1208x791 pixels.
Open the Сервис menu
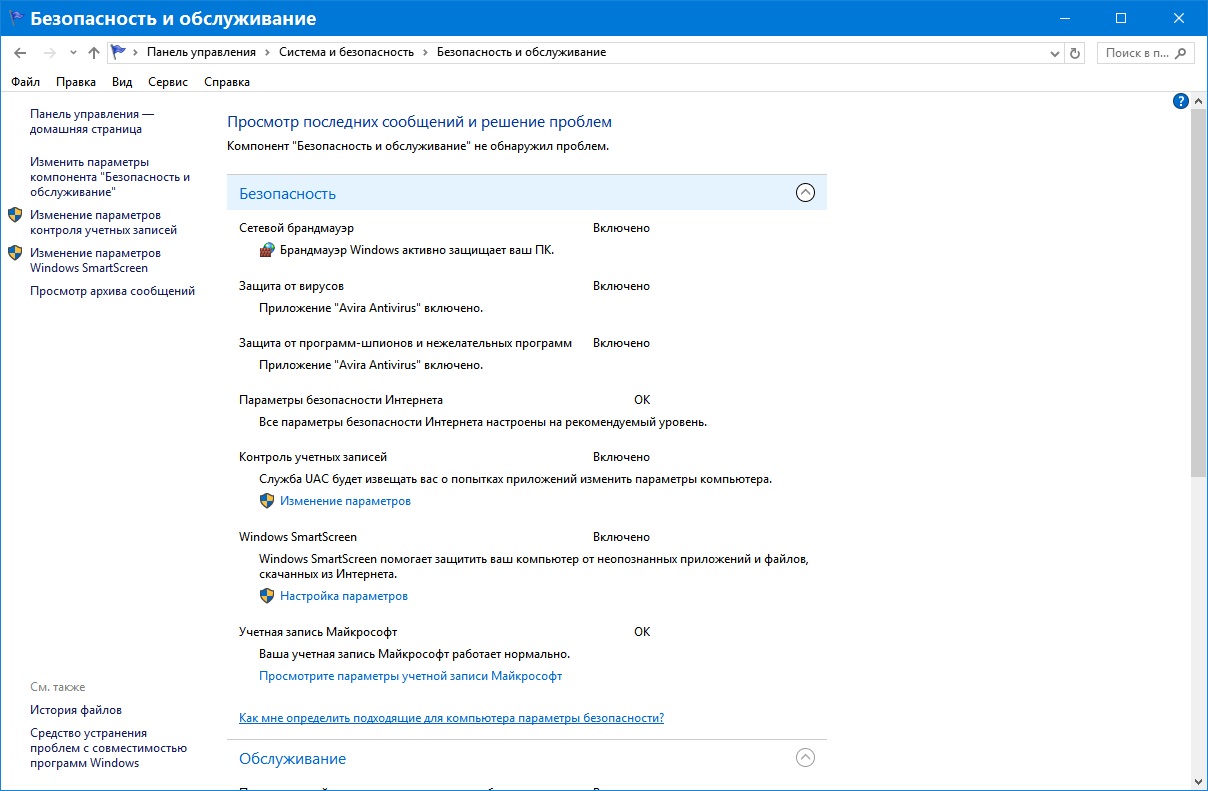click(x=168, y=82)
